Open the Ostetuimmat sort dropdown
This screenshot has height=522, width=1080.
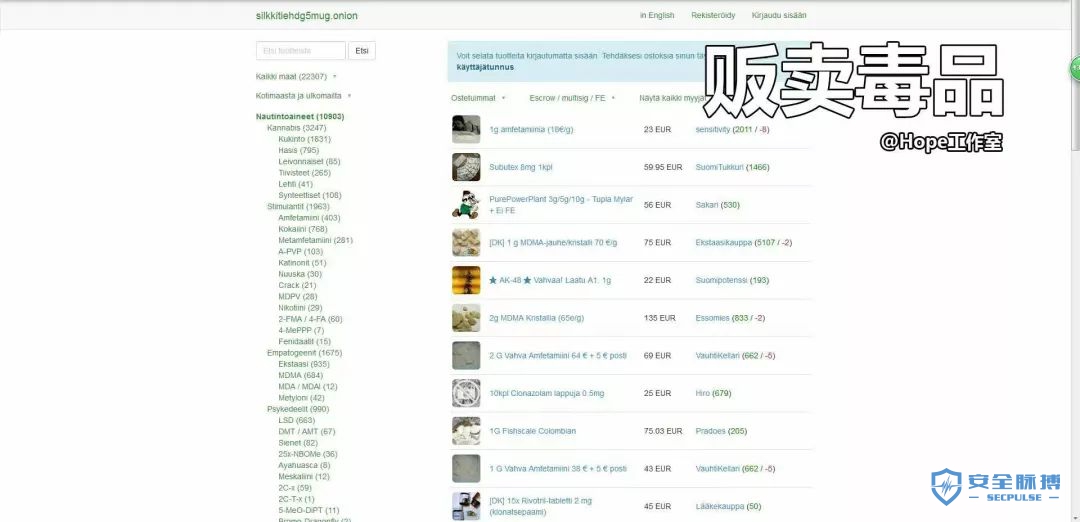coord(478,98)
